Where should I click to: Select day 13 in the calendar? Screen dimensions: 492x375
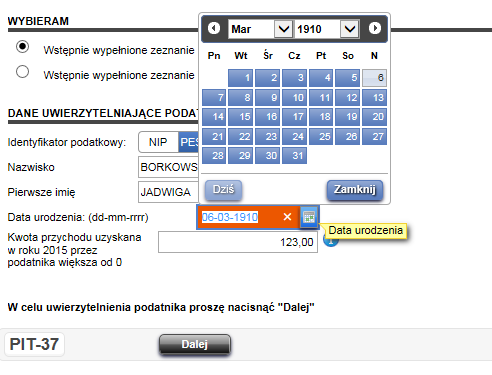(x=374, y=98)
